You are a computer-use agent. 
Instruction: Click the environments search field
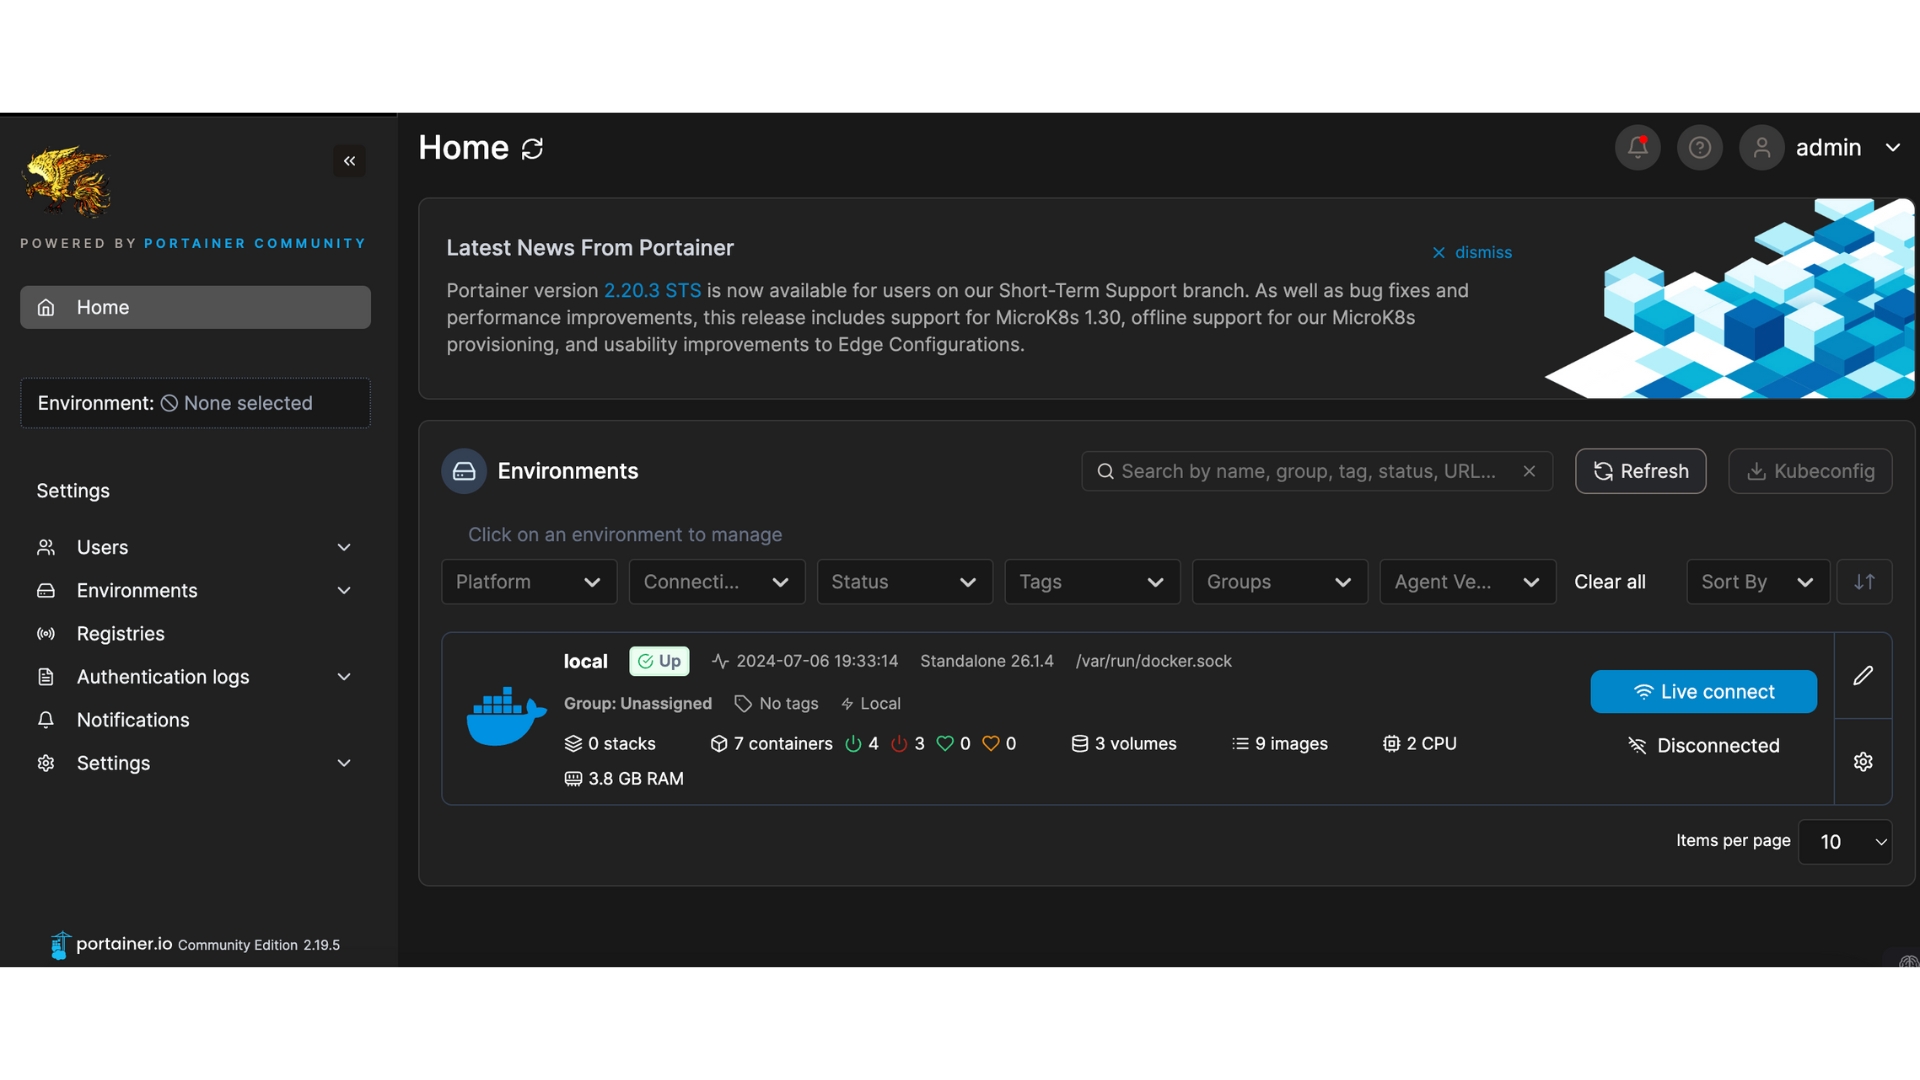(x=1307, y=471)
